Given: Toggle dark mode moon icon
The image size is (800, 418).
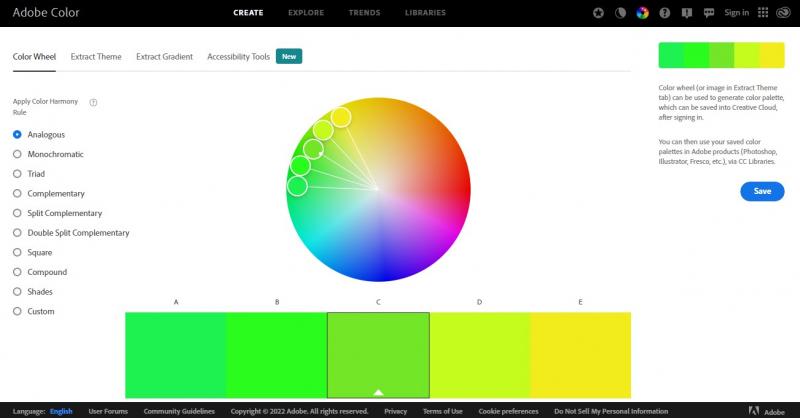Looking at the screenshot, I should (x=620, y=13).
